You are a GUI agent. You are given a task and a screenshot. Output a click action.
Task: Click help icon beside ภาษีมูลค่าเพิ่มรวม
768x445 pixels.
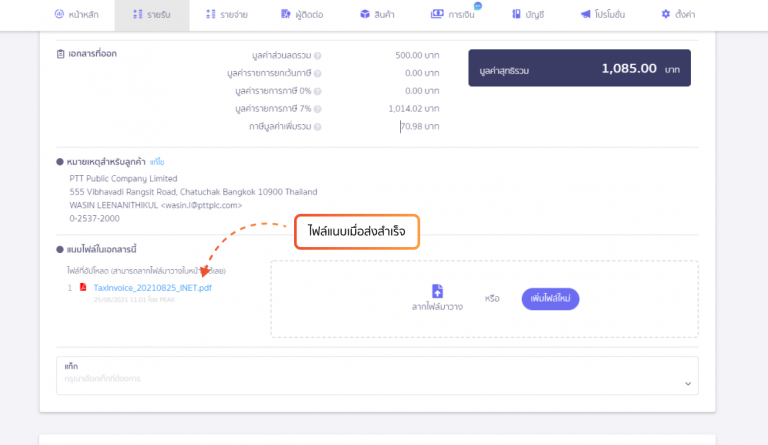[317, 127]
